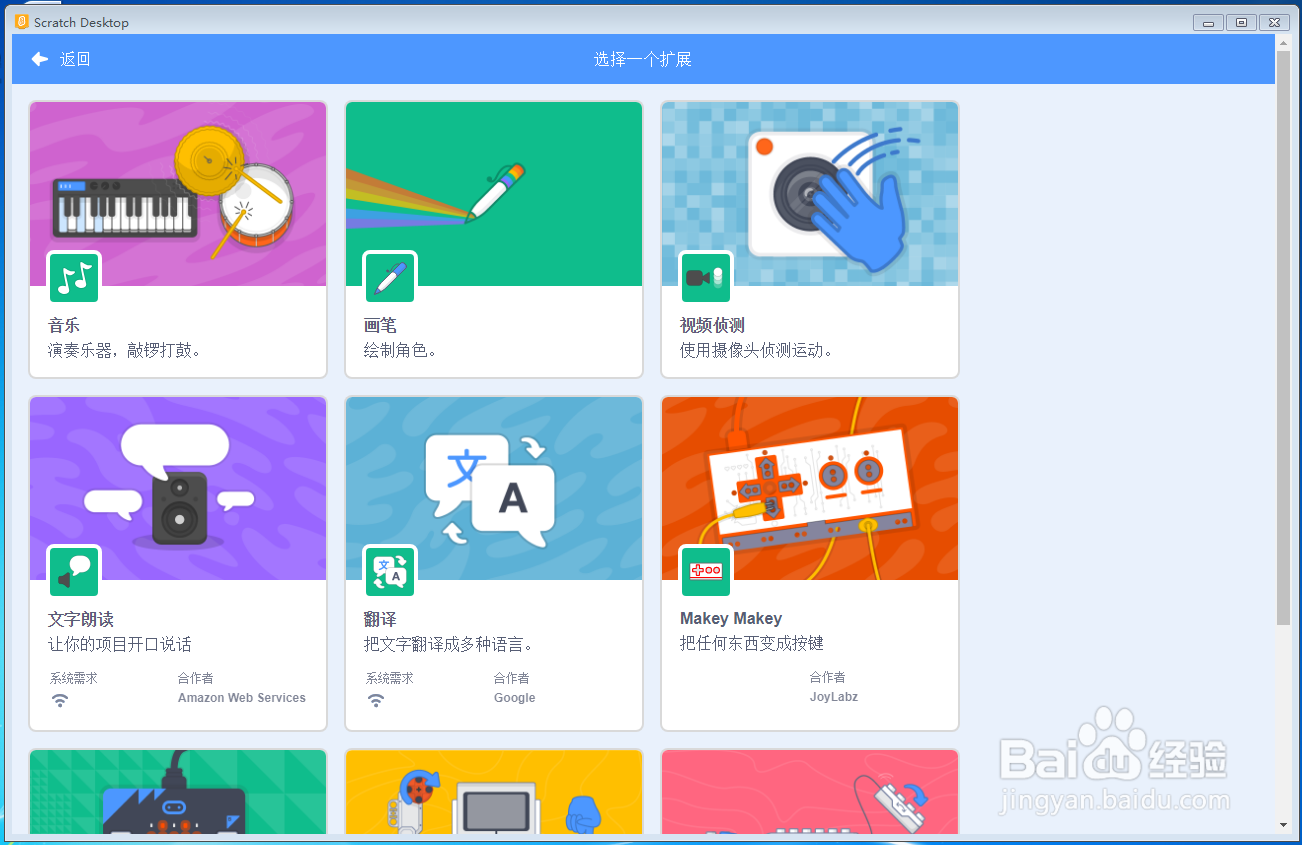Viewport: 1302px width, 845px height.
Task: Open the 翻译 translation bubbles thumbnail
Action: click(494, 488)
